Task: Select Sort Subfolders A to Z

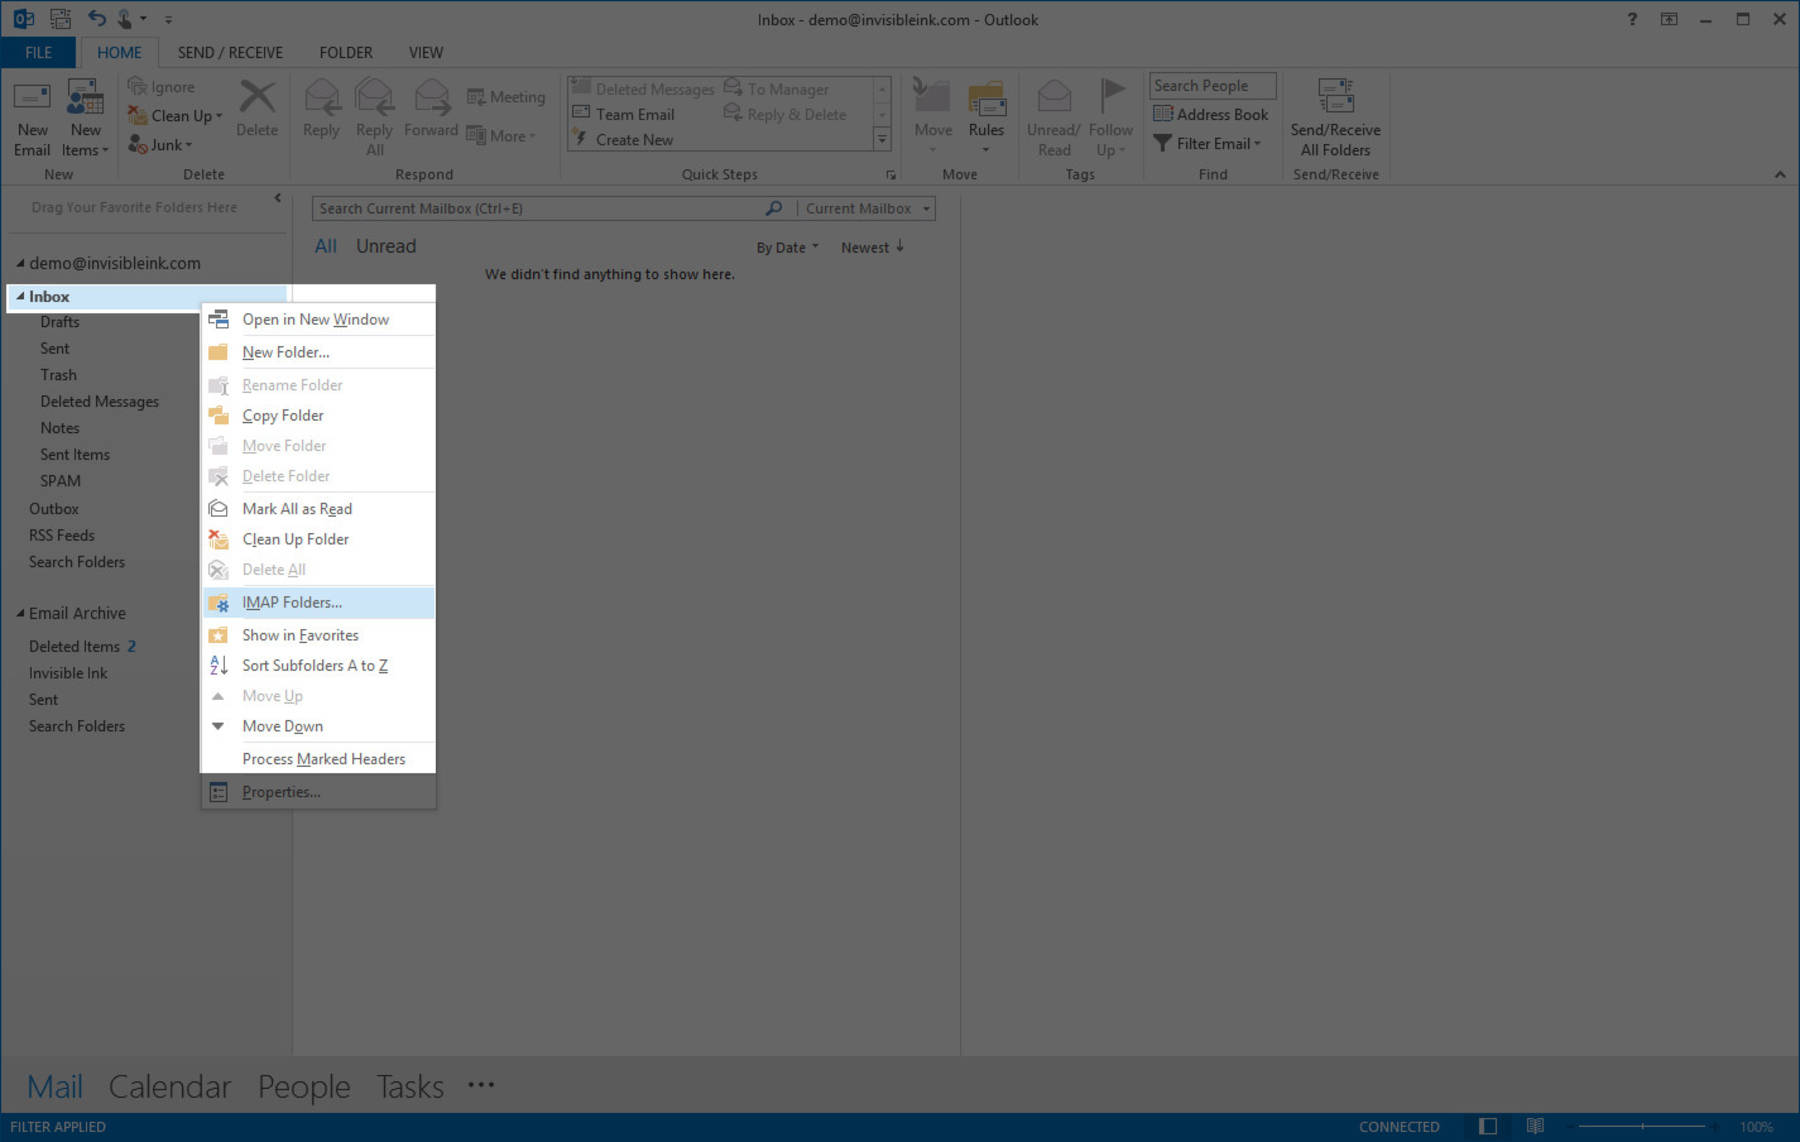Action: click(x=319, y=665)
